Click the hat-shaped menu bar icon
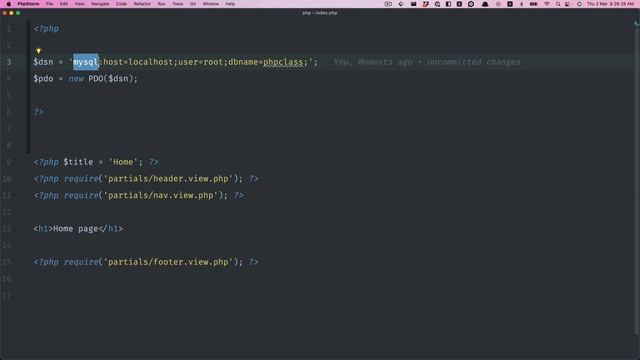Image resolution: width=640 pixels, height=360 pixels. [485, 4]
